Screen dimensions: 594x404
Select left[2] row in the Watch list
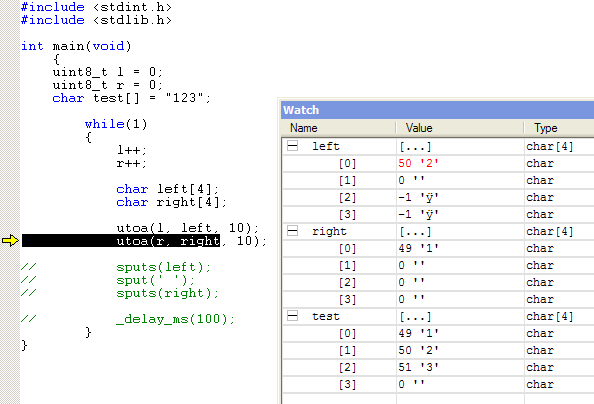438,197
